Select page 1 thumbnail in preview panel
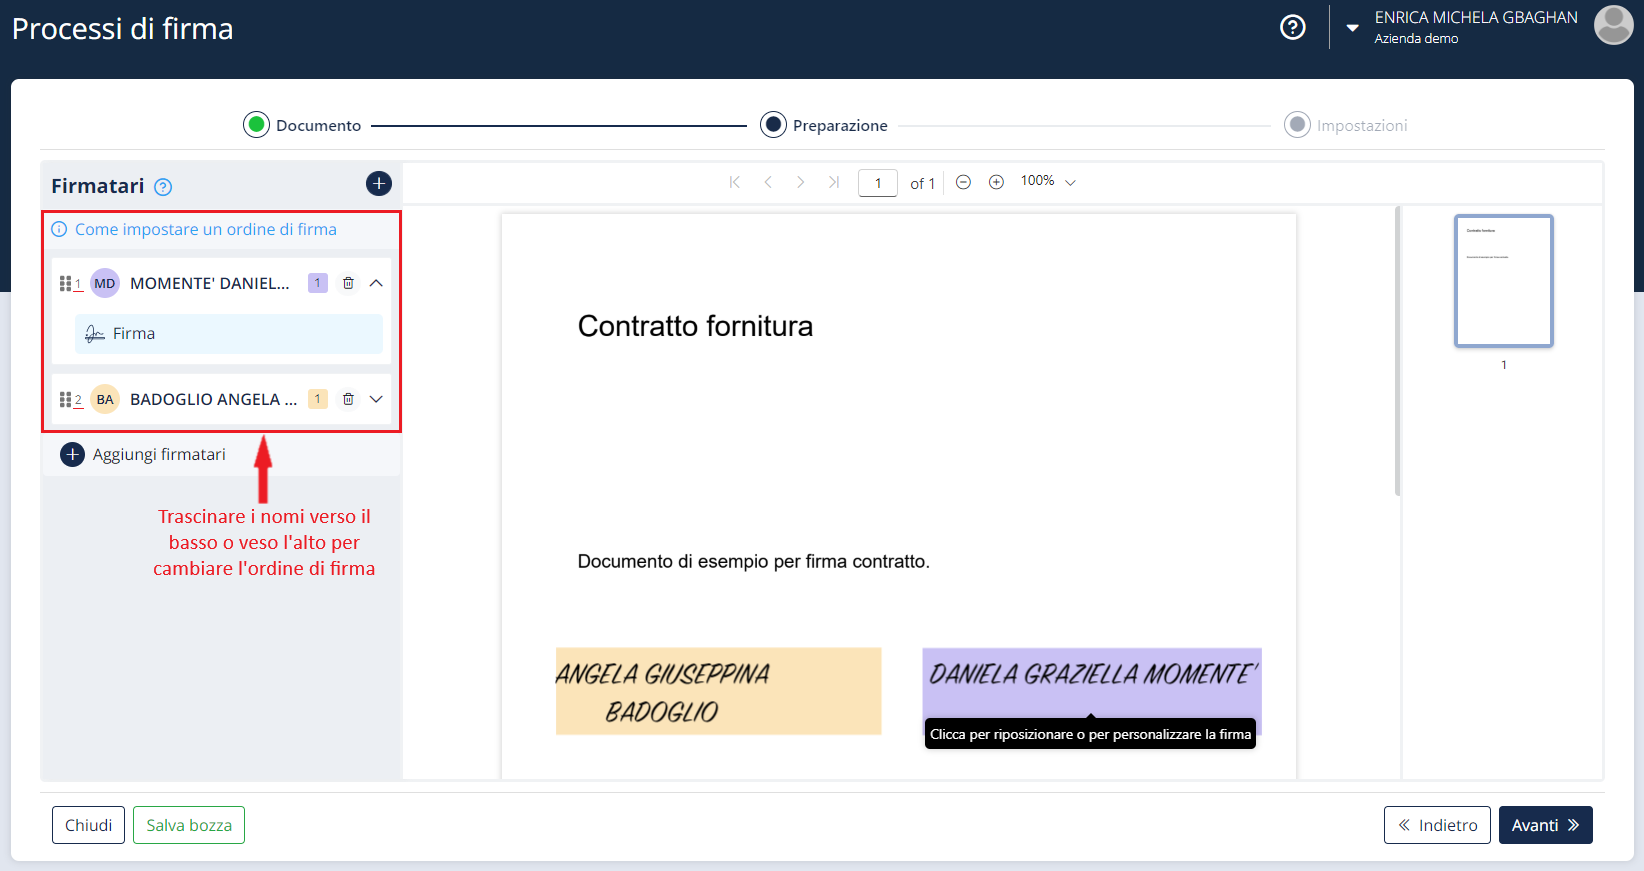The width and height of the screenshot is (1644, 871). (x=1503, y=281)
